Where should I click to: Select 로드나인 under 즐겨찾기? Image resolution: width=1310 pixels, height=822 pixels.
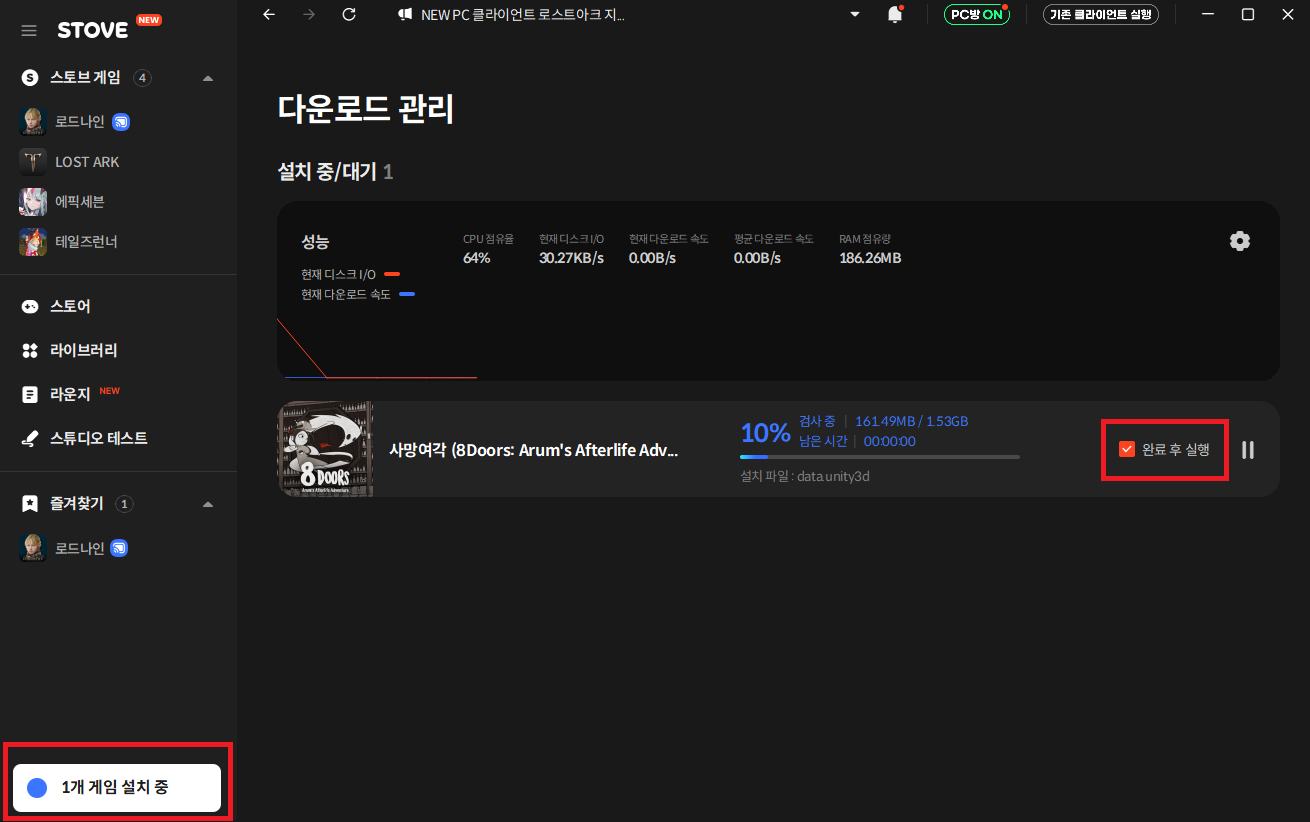pos(80,549)
